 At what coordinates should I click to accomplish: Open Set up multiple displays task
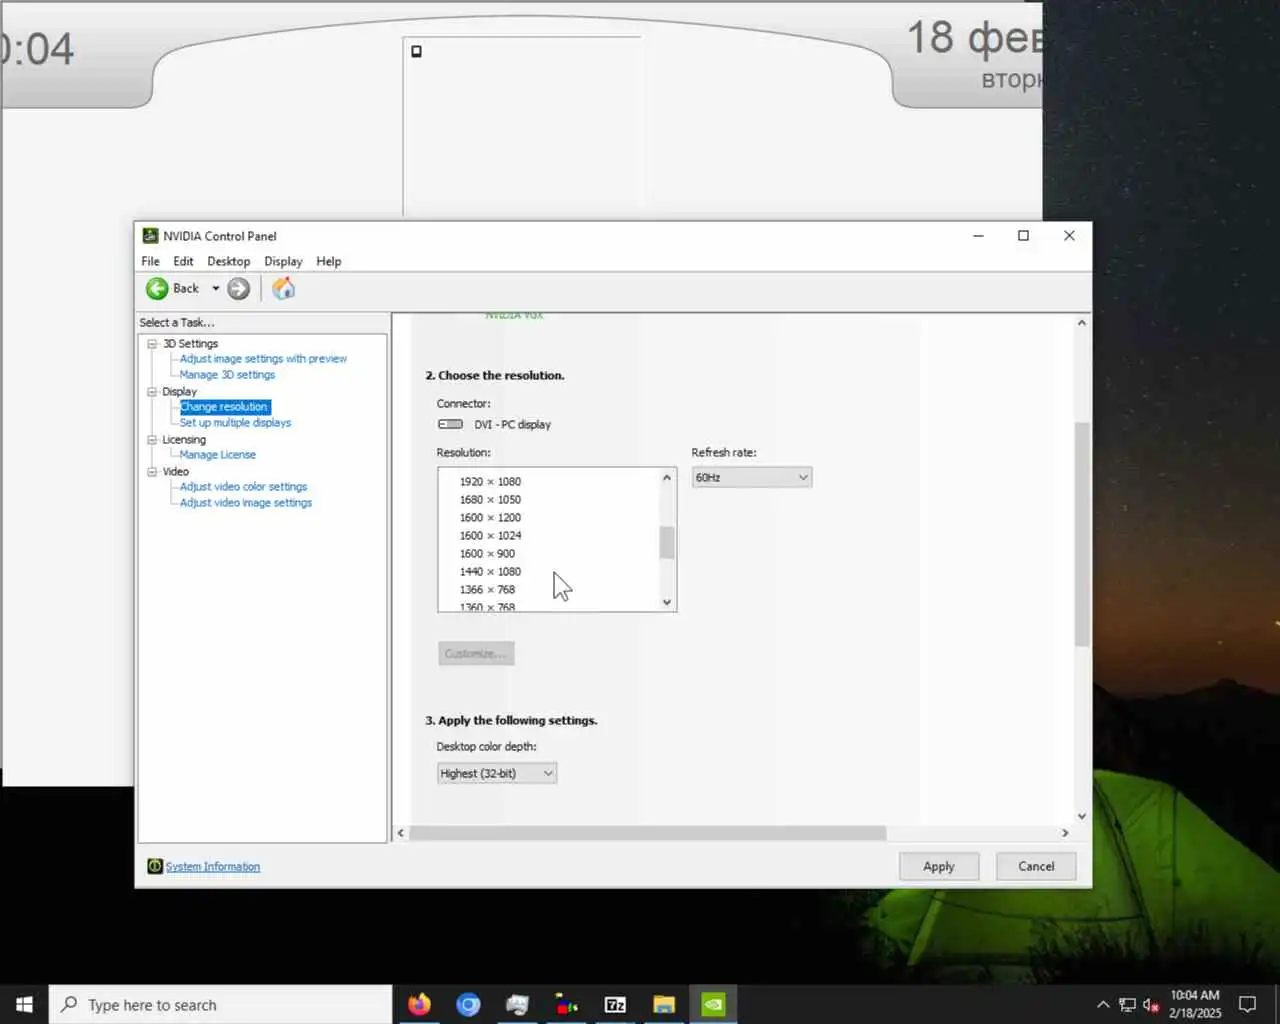(x=235, y=423)
